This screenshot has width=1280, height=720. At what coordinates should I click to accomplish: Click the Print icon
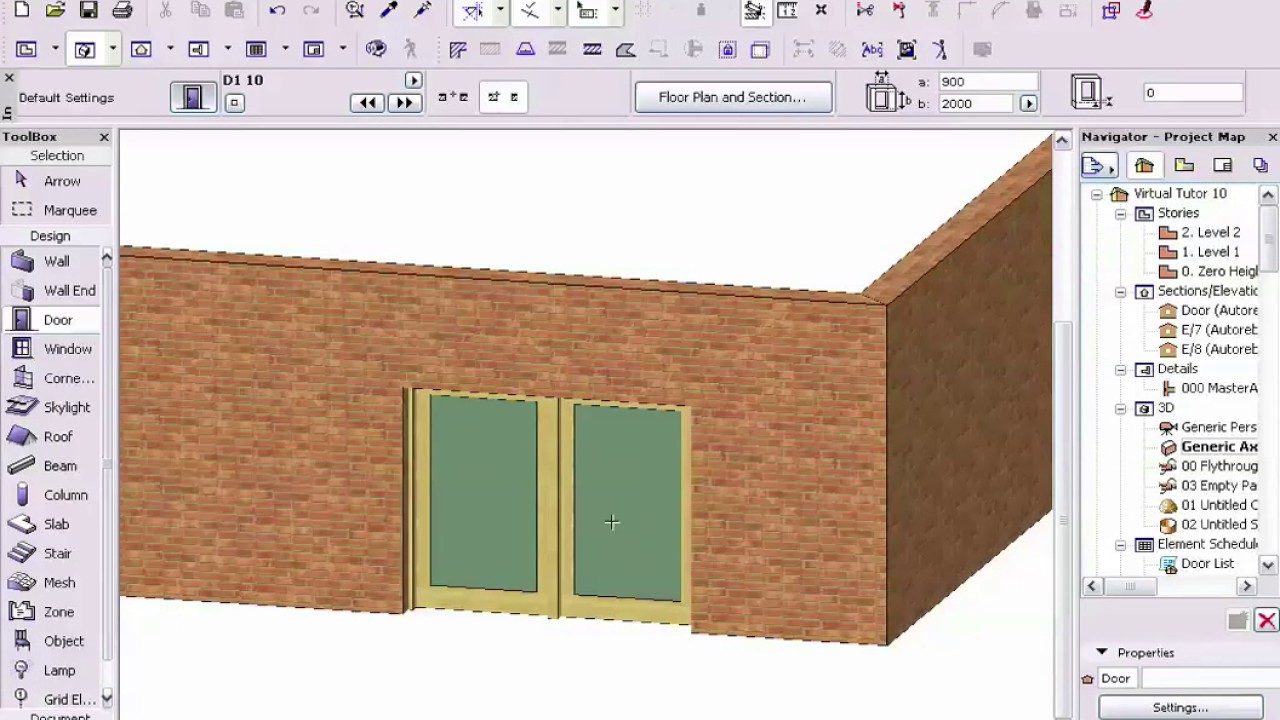click(x=122, y=11)
